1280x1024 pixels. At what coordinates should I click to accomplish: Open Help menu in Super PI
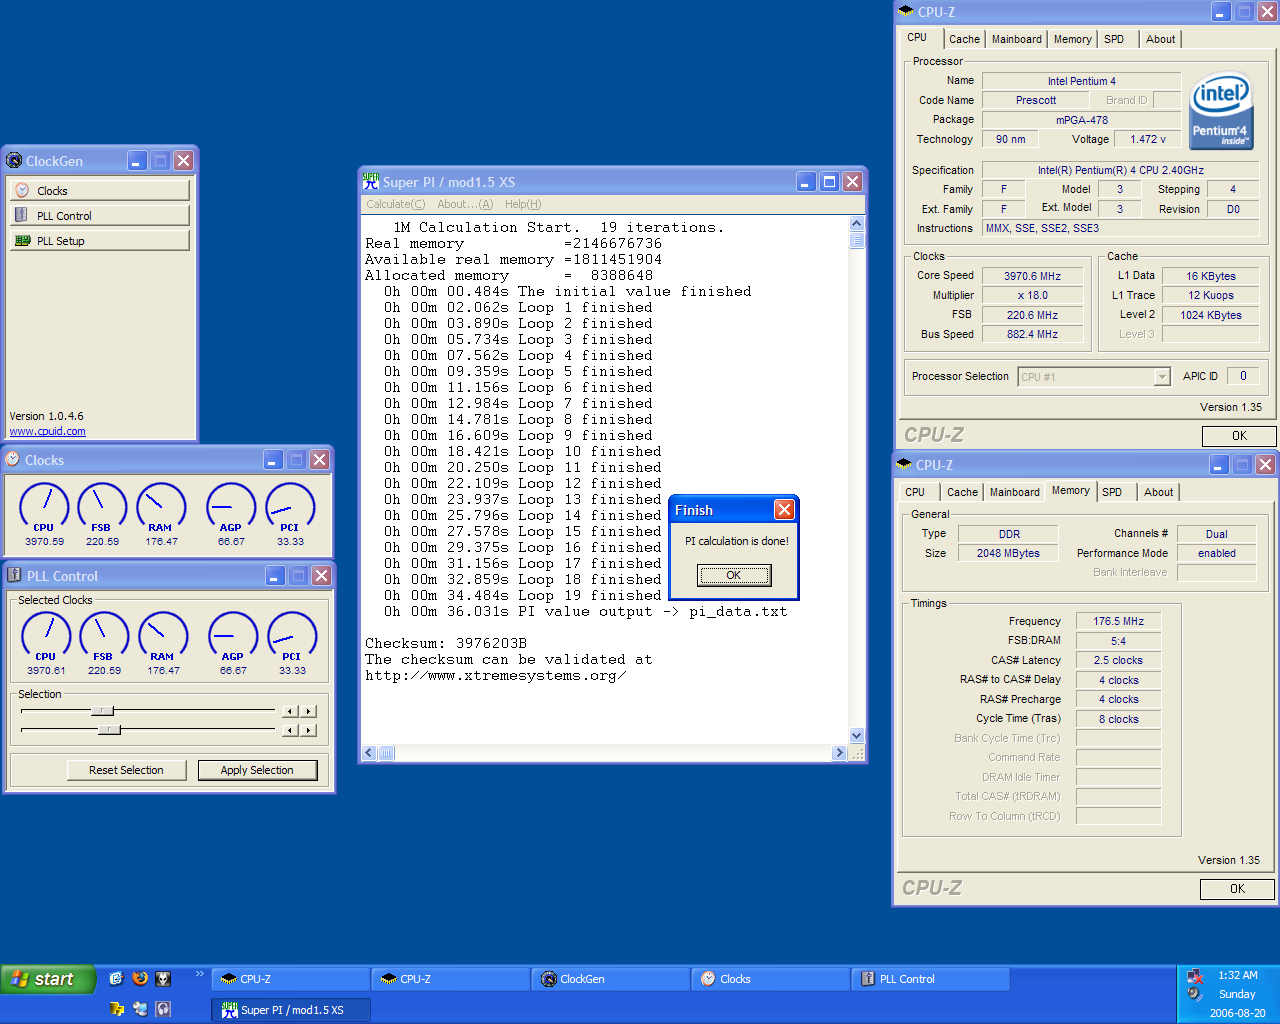pos(523,204)
